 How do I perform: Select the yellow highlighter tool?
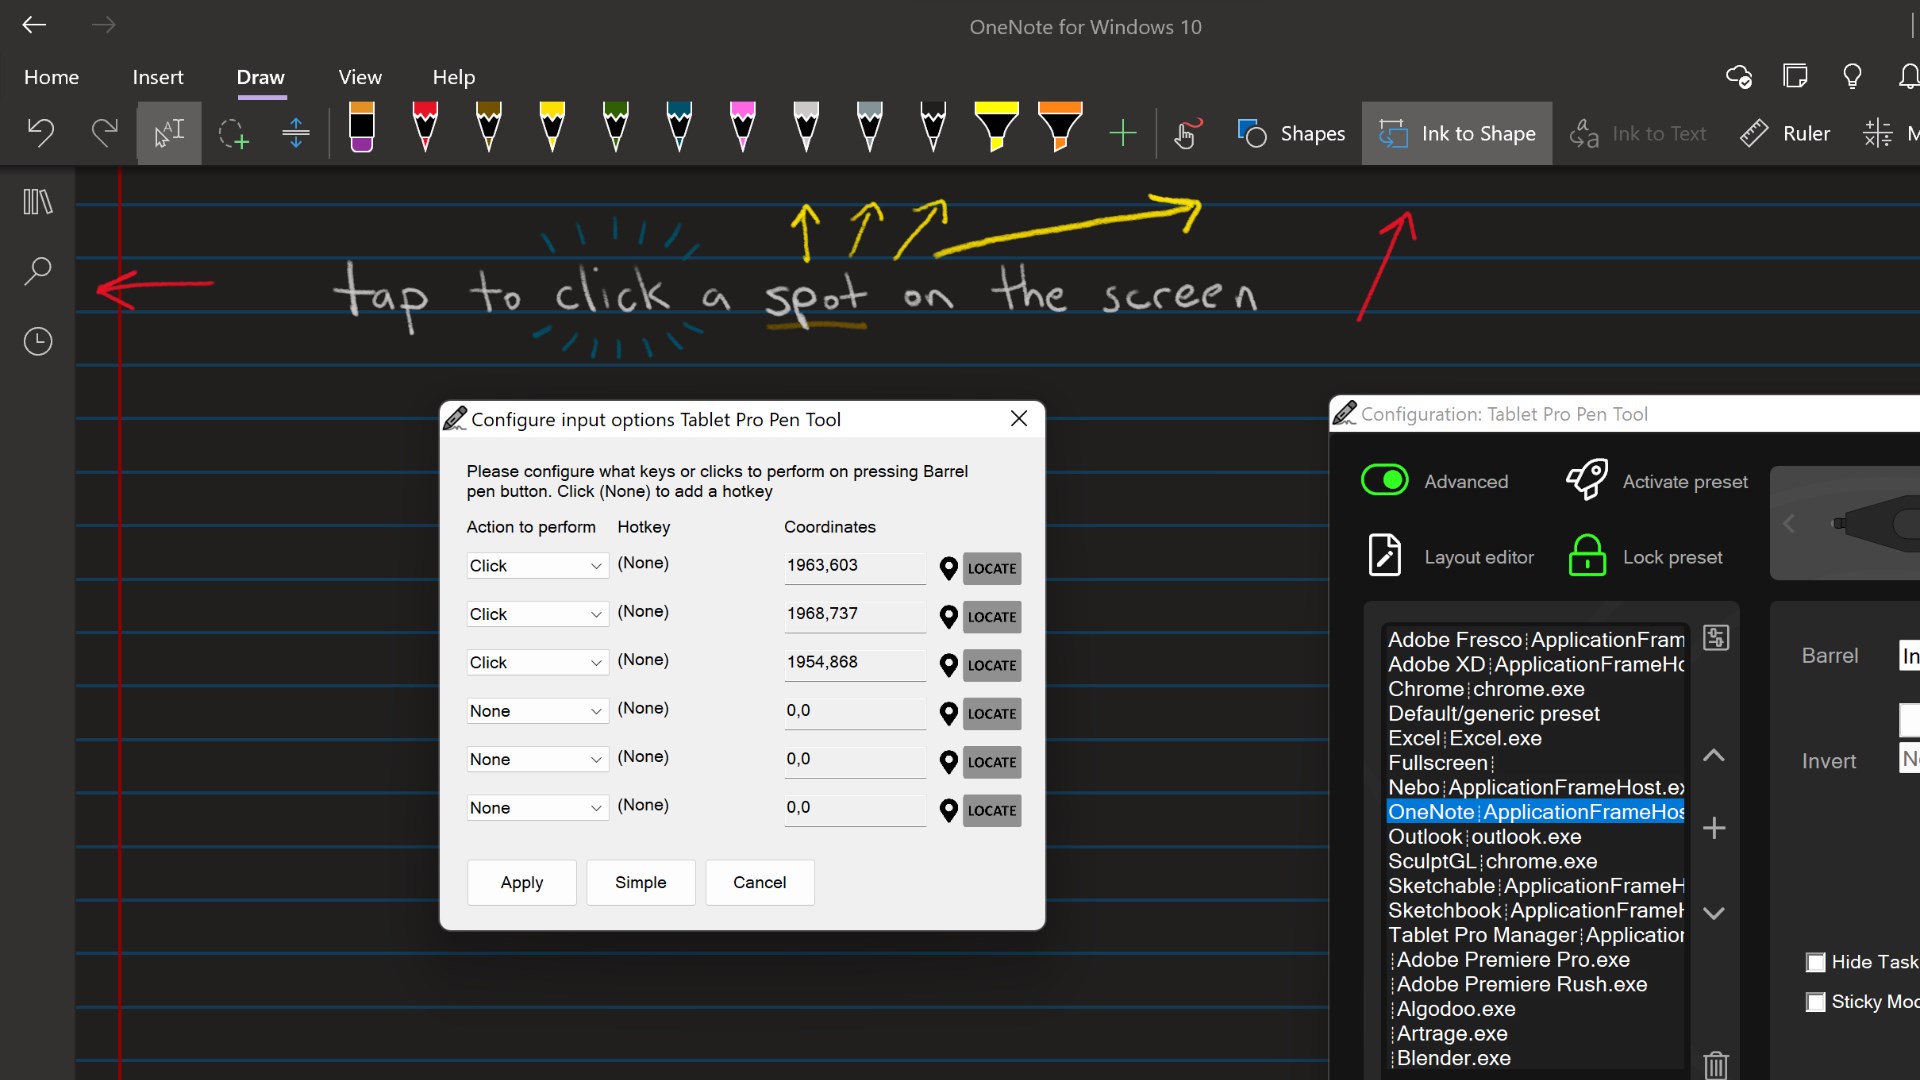(996, 128)
